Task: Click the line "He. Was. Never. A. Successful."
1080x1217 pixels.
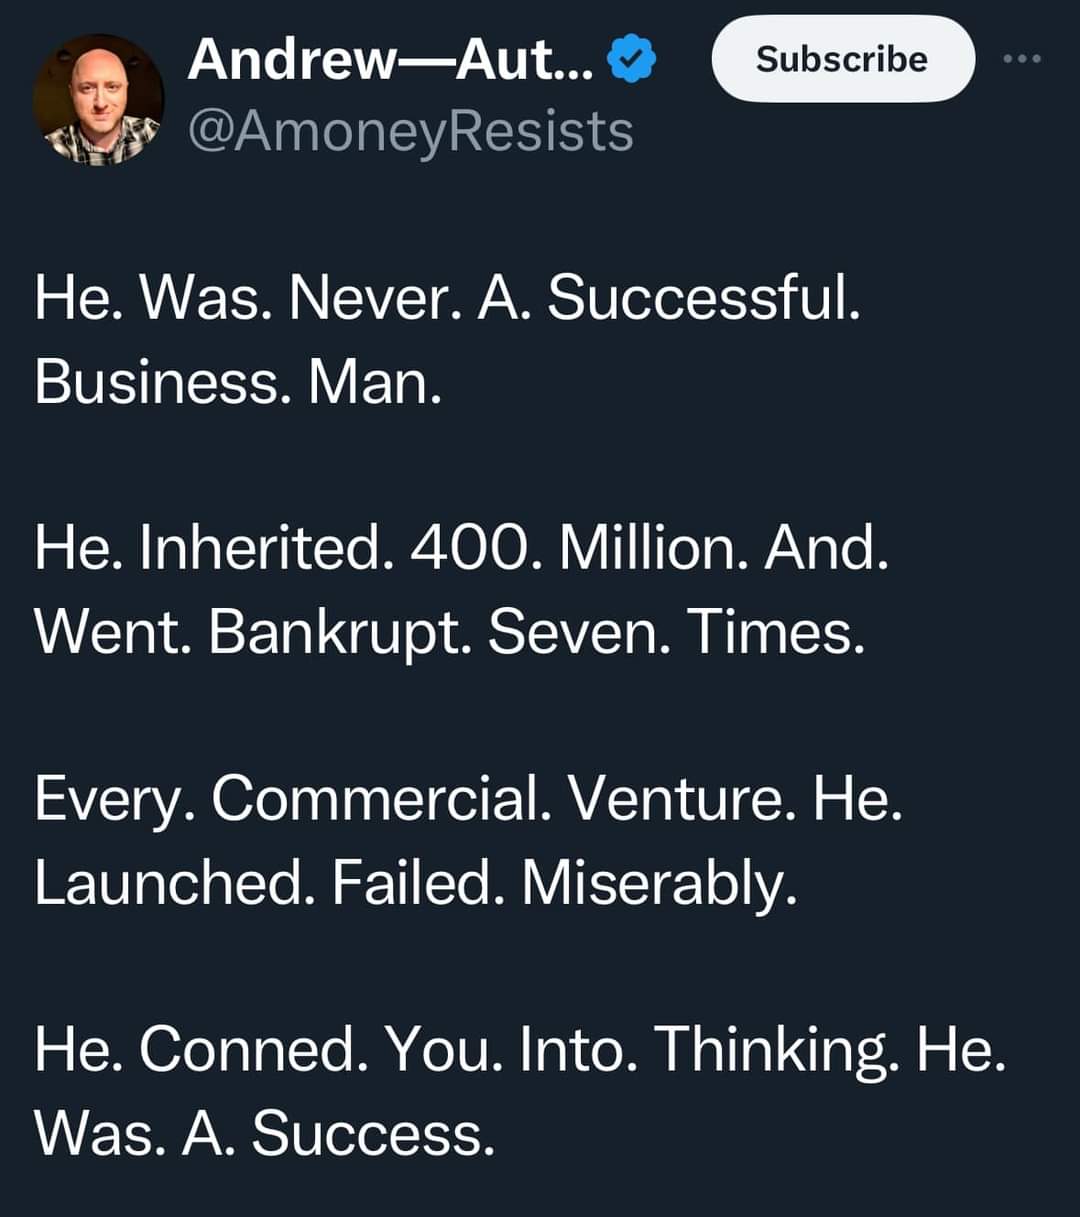Action: [x=447, y=298]
